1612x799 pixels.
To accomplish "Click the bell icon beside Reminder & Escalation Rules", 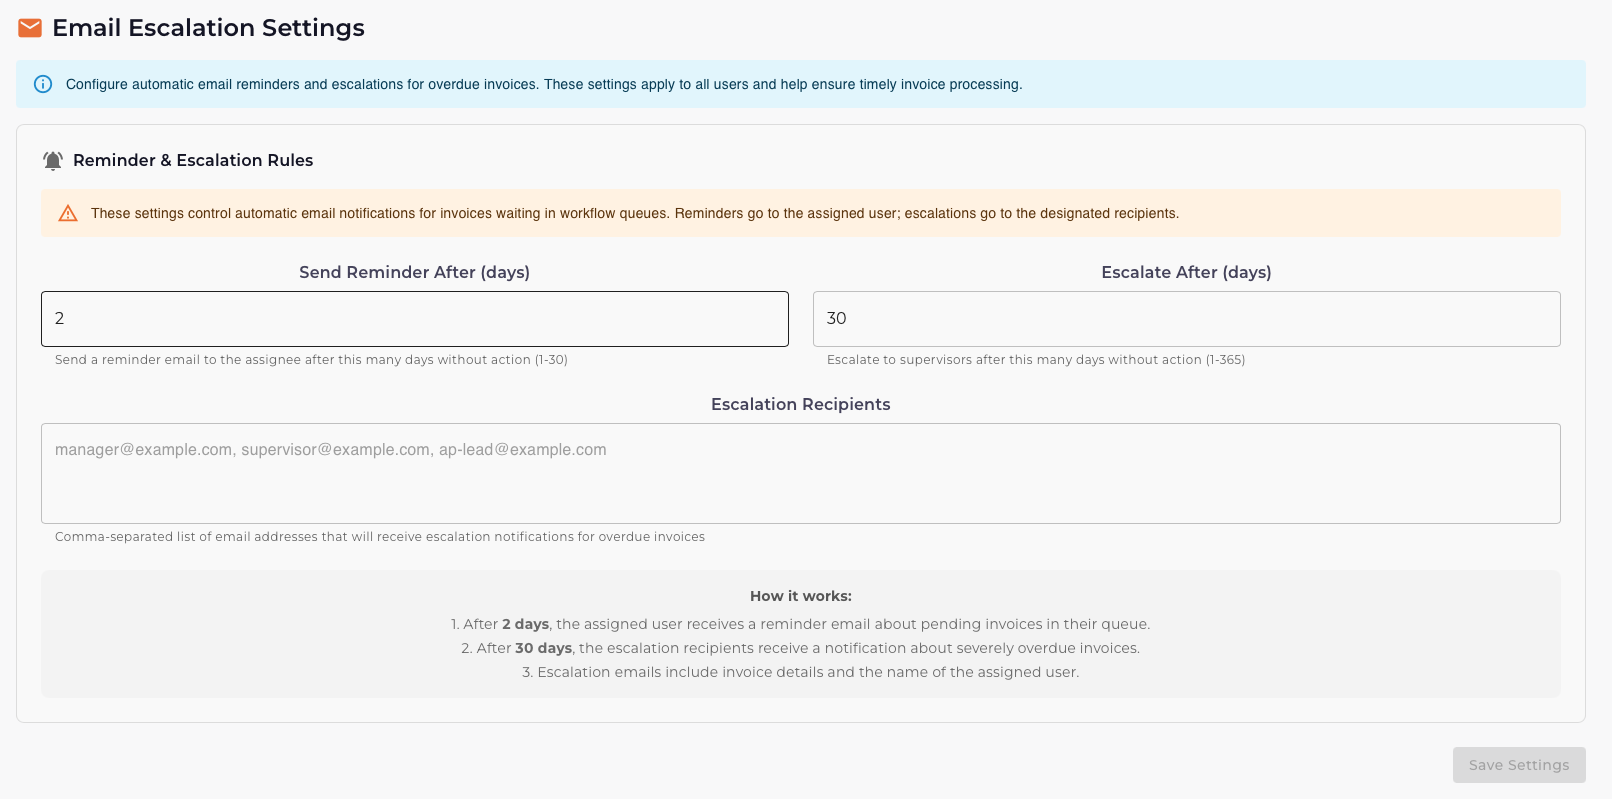I will click(x=52, y=159).
